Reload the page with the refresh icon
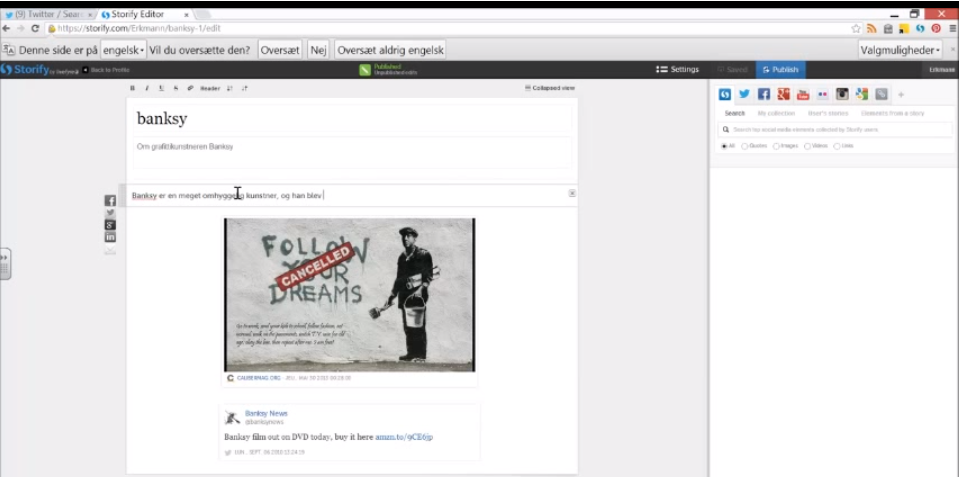This screenshot has width=959, height=477. (35, 28)
